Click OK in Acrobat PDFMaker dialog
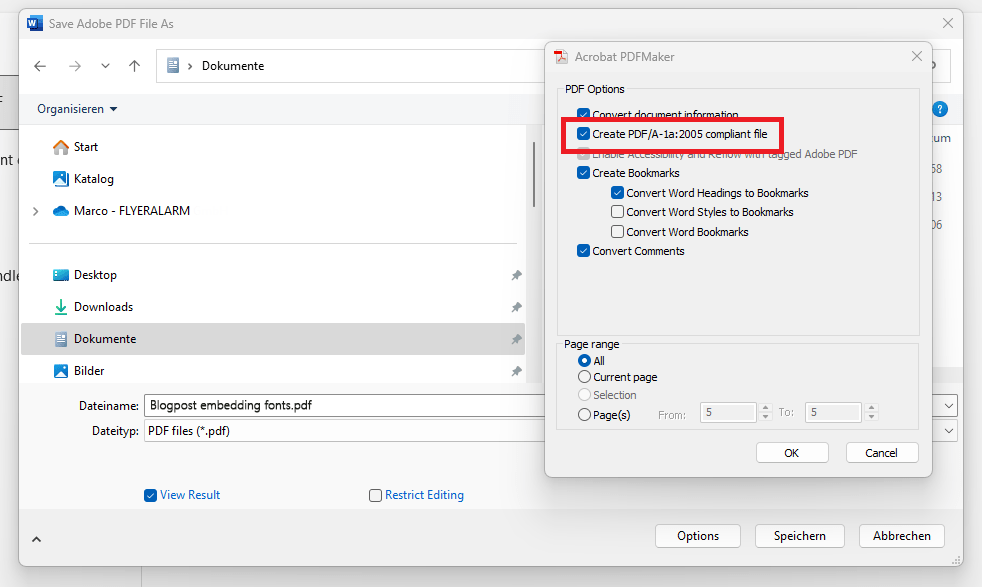982x587 pixels. coord(792,453)
